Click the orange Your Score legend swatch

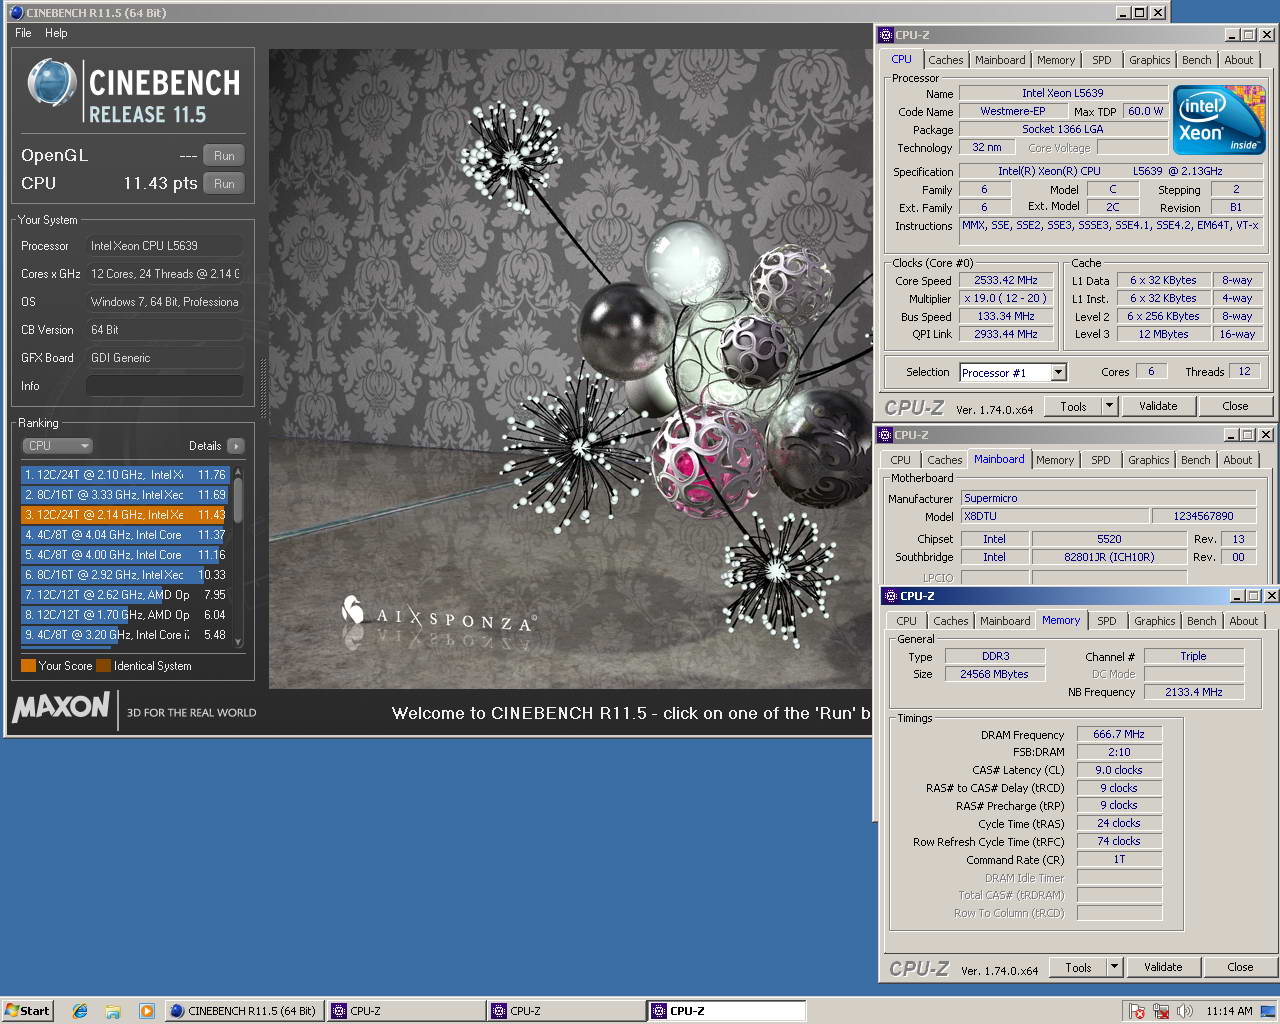coord(28,666)
